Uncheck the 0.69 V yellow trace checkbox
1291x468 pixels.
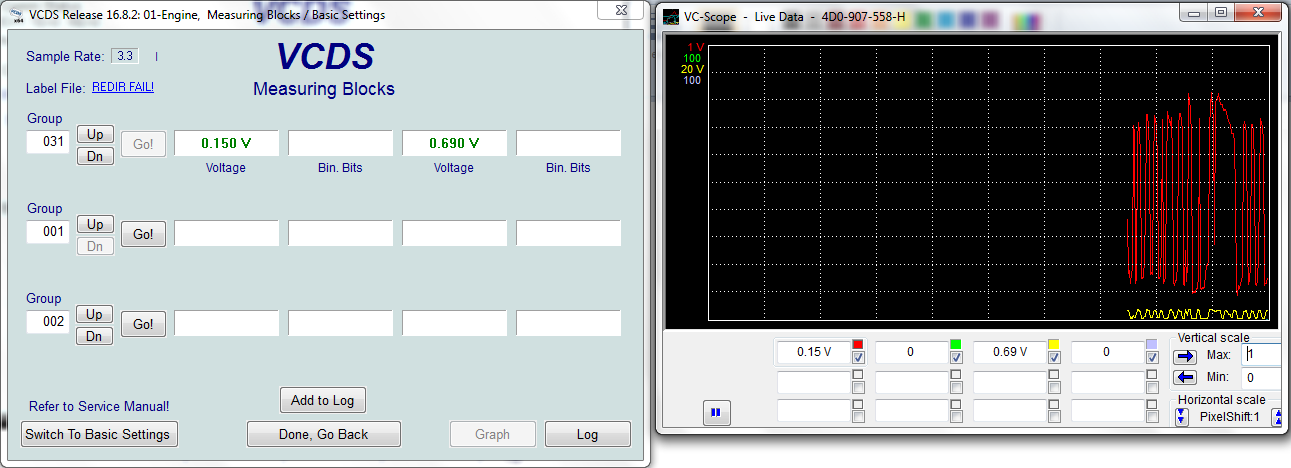click(x=1053, y=357)
